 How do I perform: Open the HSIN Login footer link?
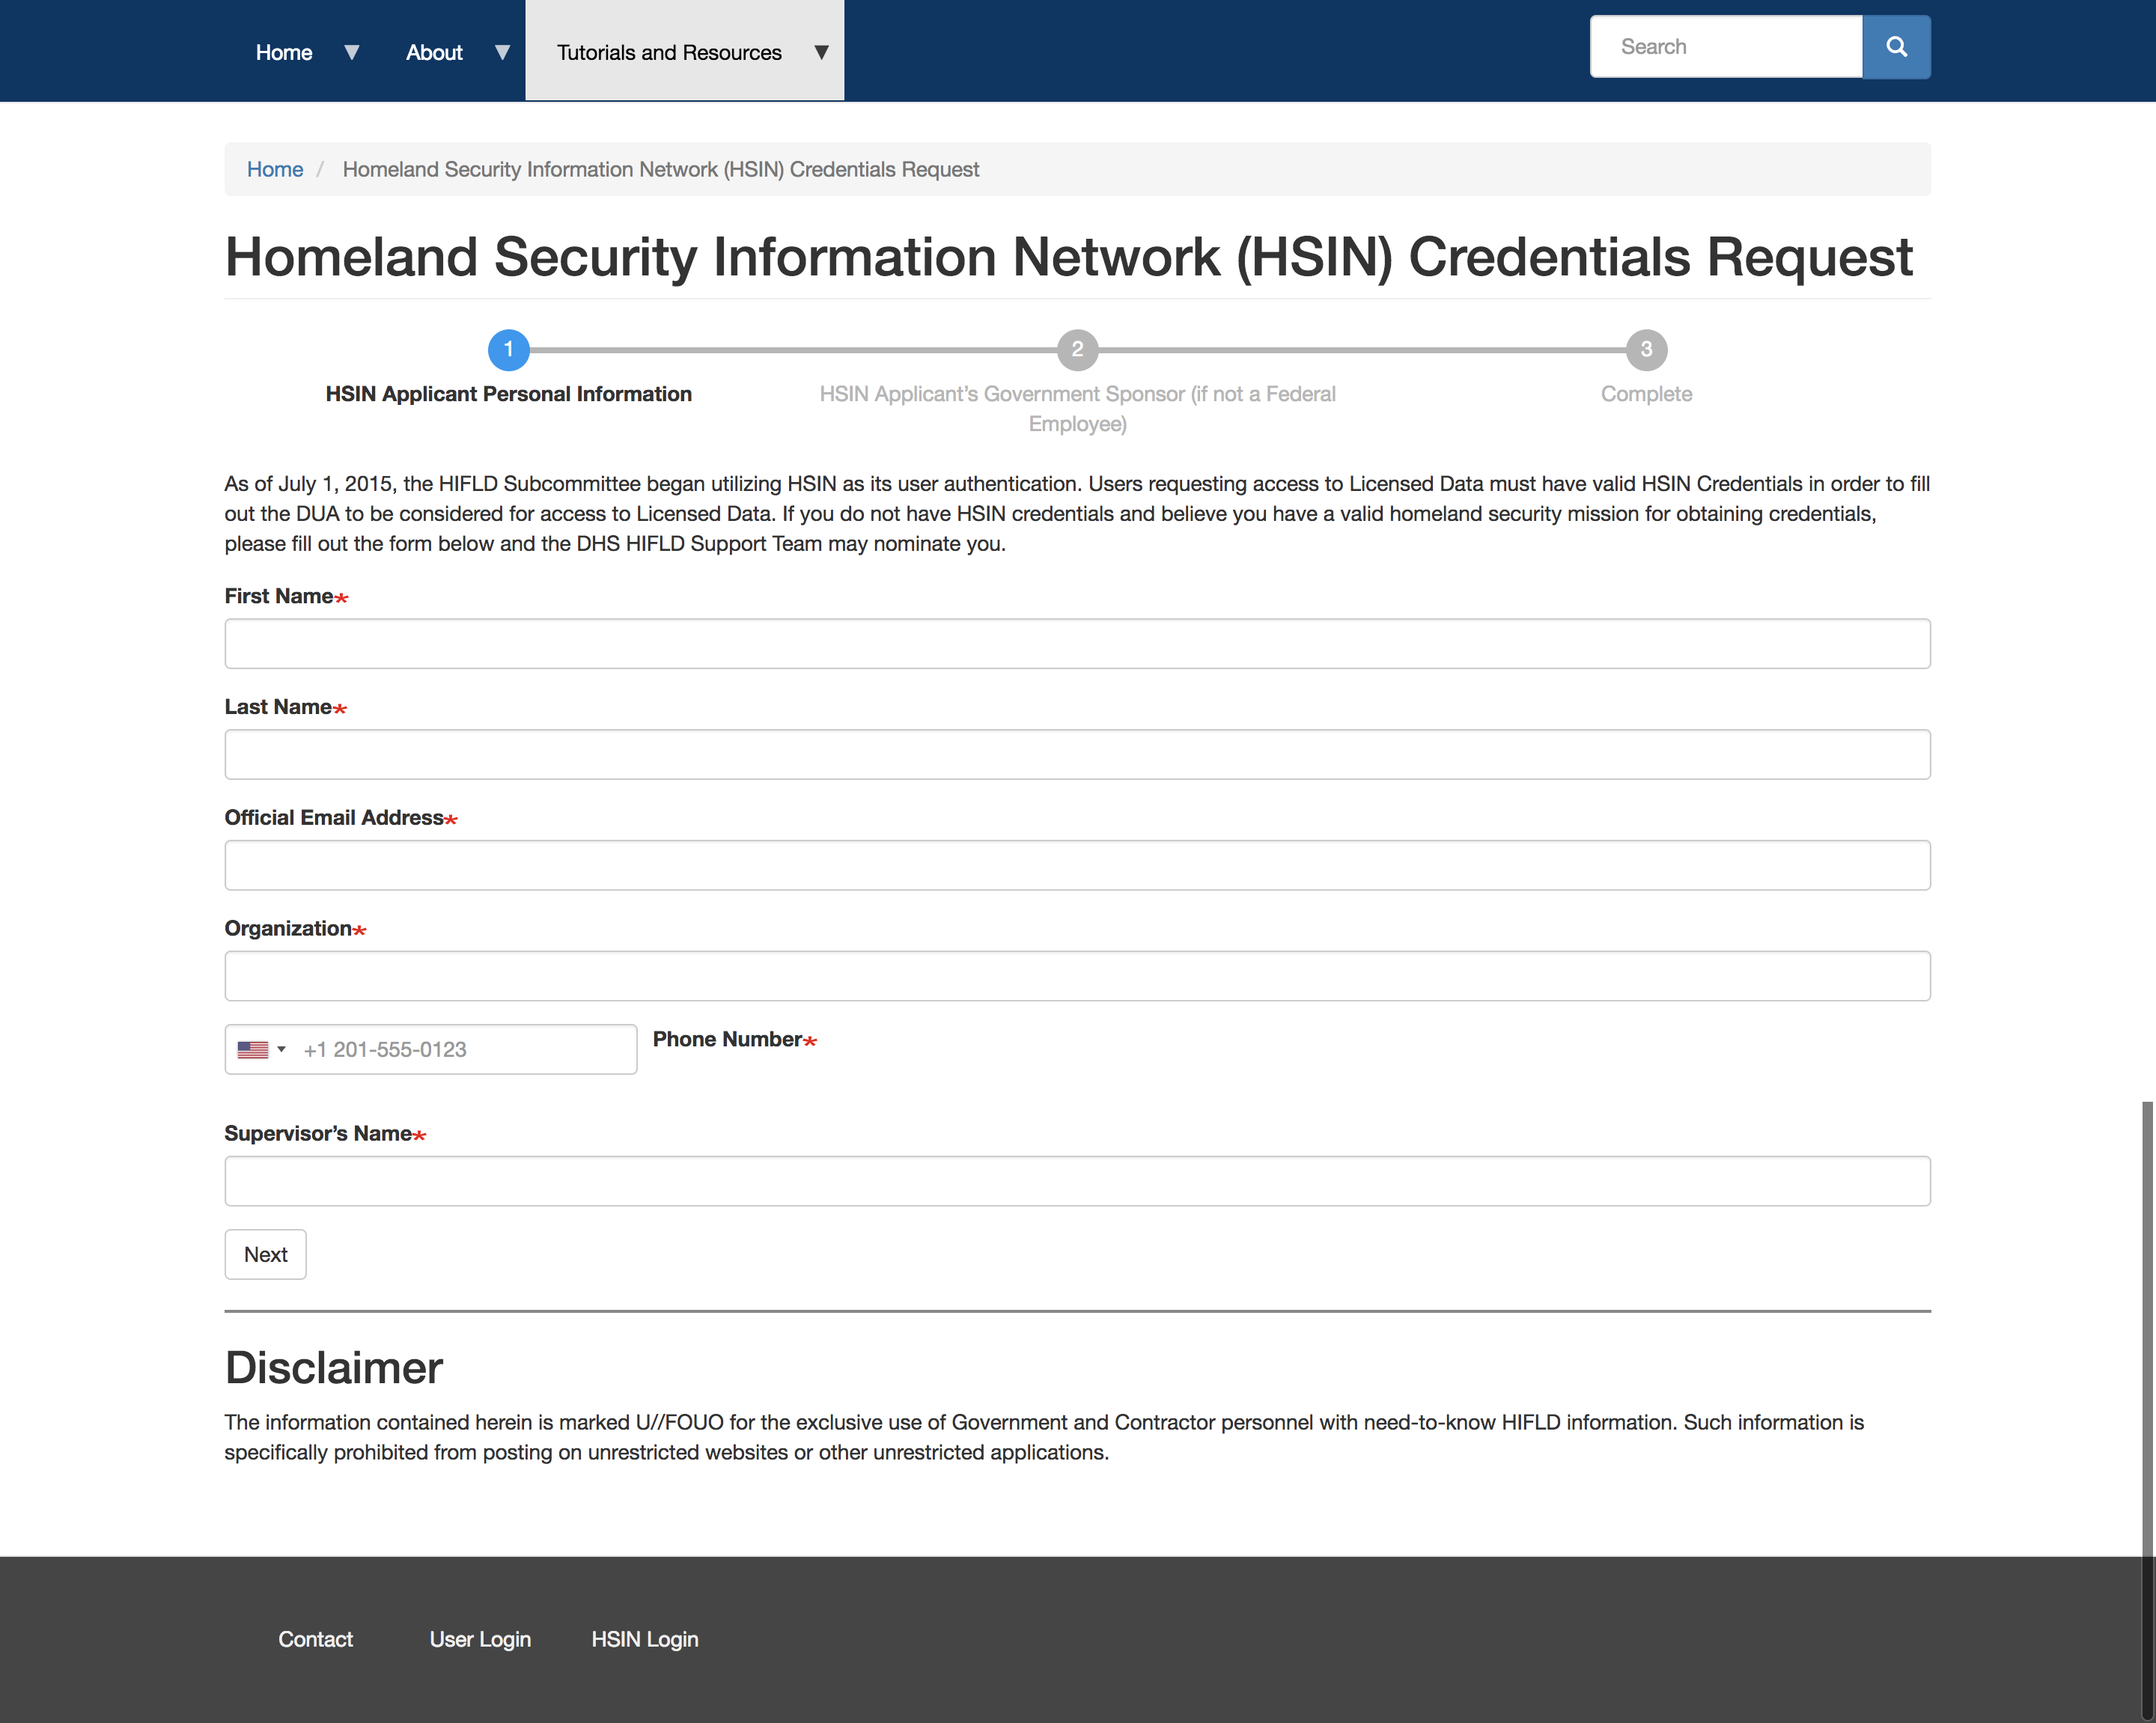point(645,1639)
